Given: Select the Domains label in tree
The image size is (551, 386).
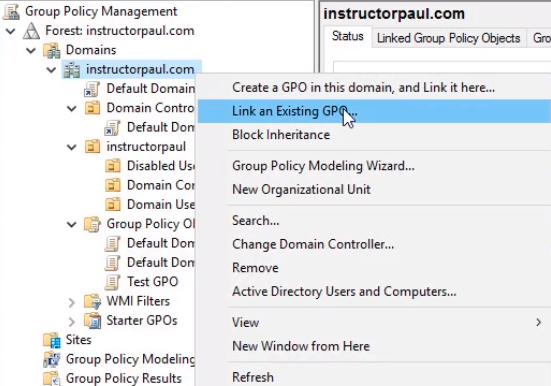Looking at the screenshot, I should [x=91, y=50].
